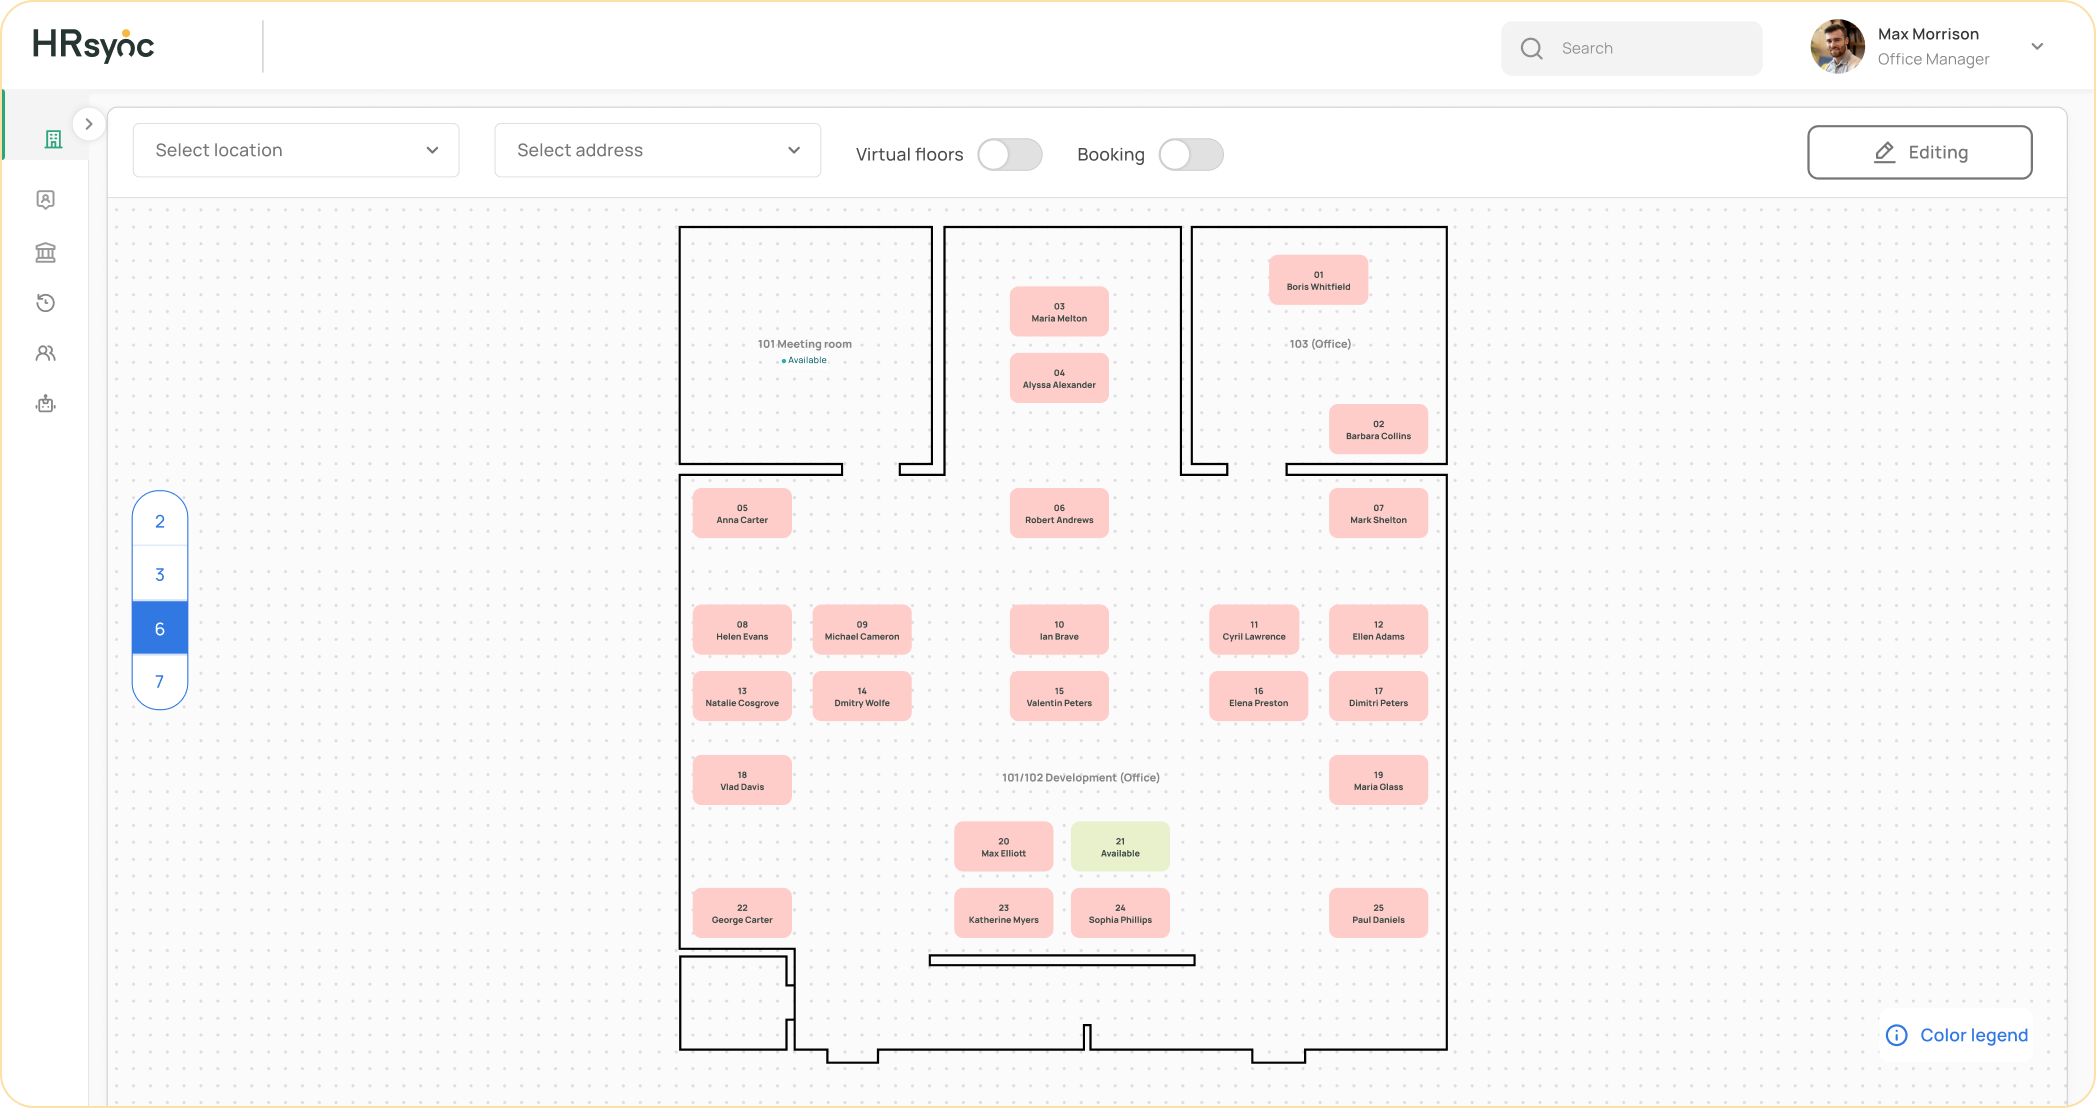
Task: Open the office building floor plan sidebar icon
Action: (53, 139)
